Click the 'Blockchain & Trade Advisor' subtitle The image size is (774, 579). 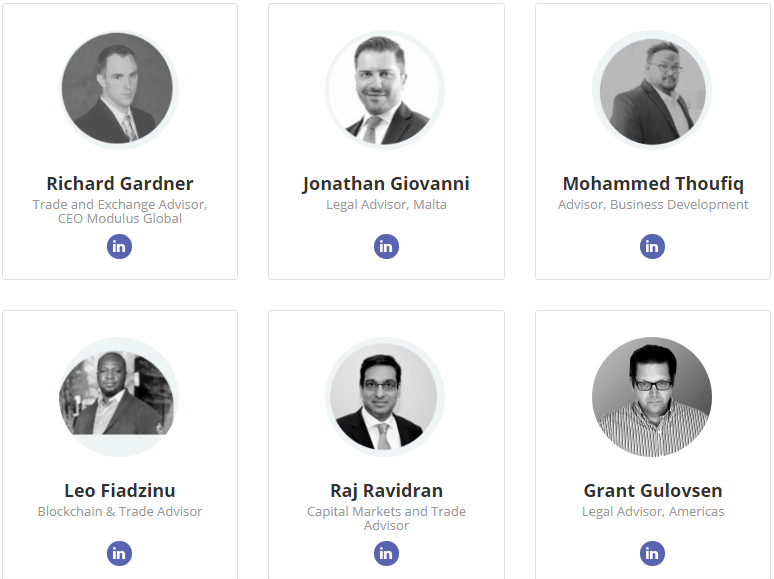120,511
